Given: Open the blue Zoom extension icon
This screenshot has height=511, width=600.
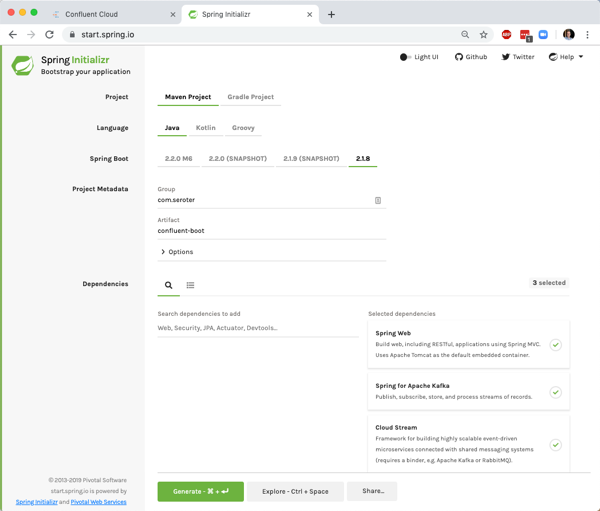Looking at the screenshot, I should click(x=543, y=35).
